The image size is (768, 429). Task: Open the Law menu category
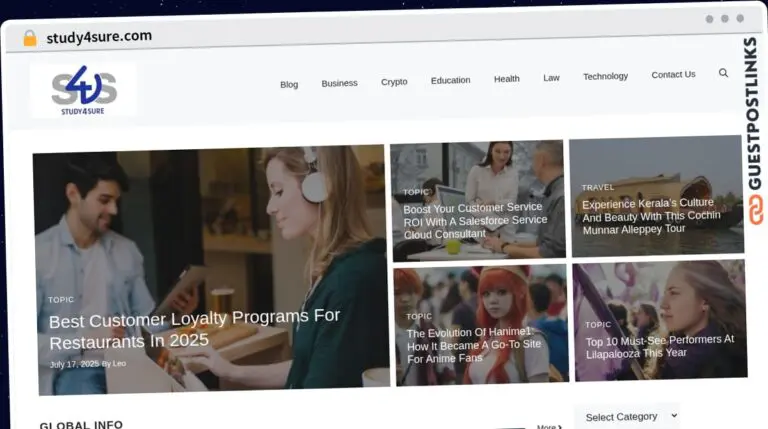click(551, 78)
